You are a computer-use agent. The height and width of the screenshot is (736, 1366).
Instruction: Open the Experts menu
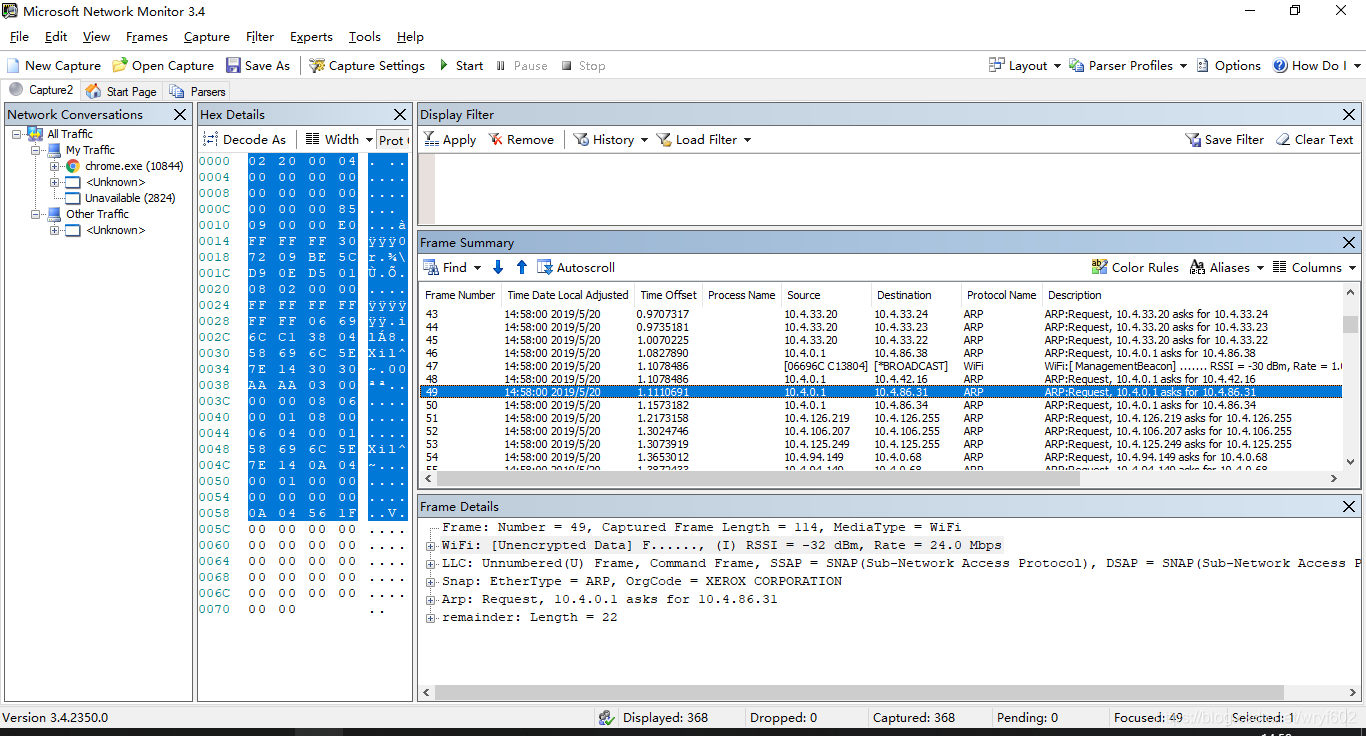point(311,37)
